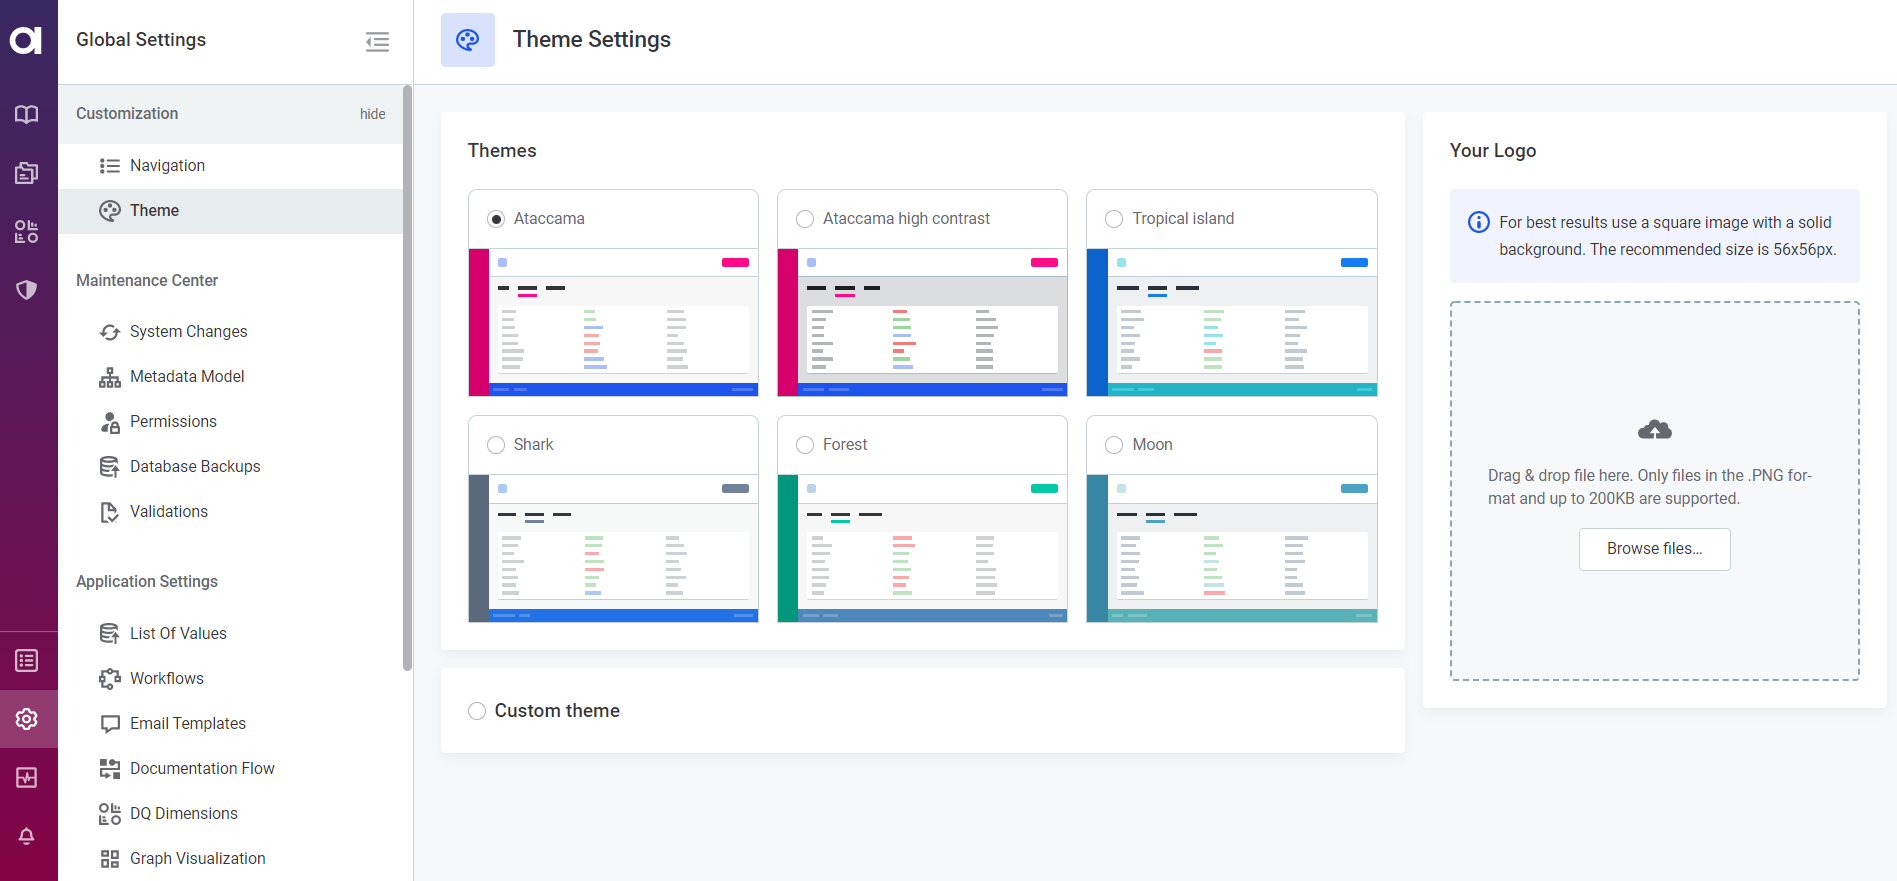Open the monitoring pulse icon in rail
Viewport: 1897px width, 881px height.
(x=27, y=778)
